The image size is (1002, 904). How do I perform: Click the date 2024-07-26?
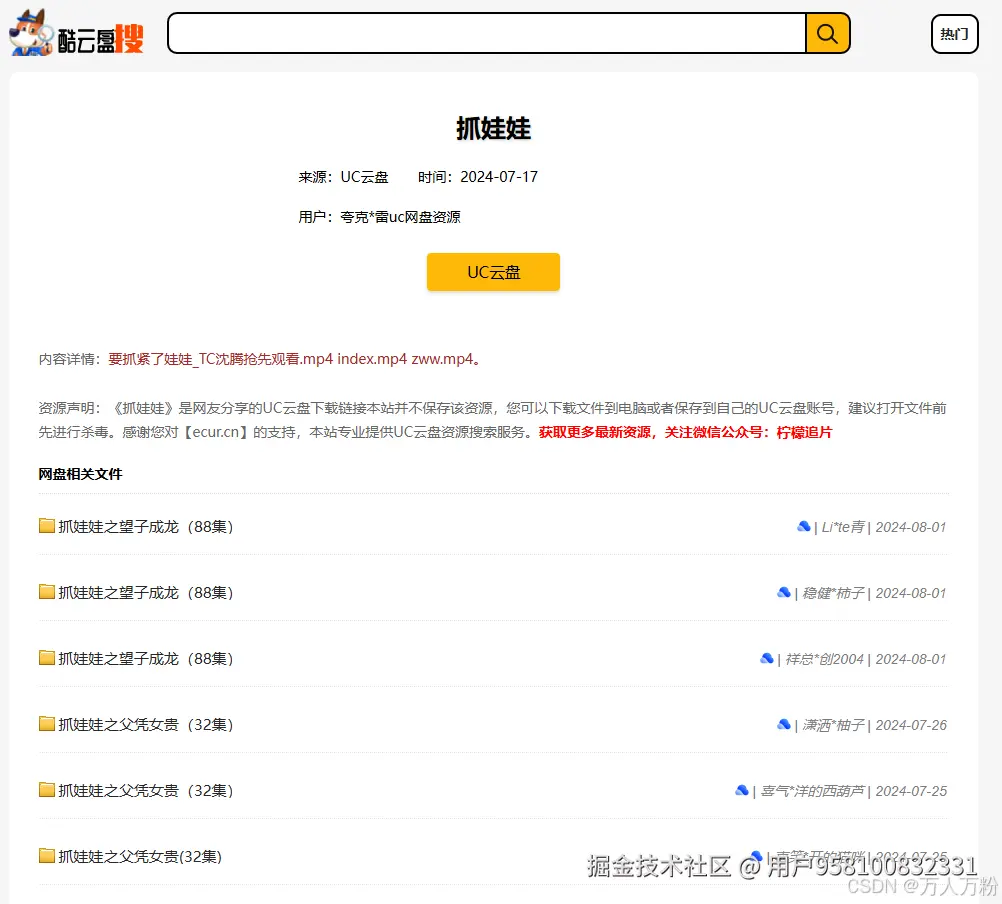[911, 725]
